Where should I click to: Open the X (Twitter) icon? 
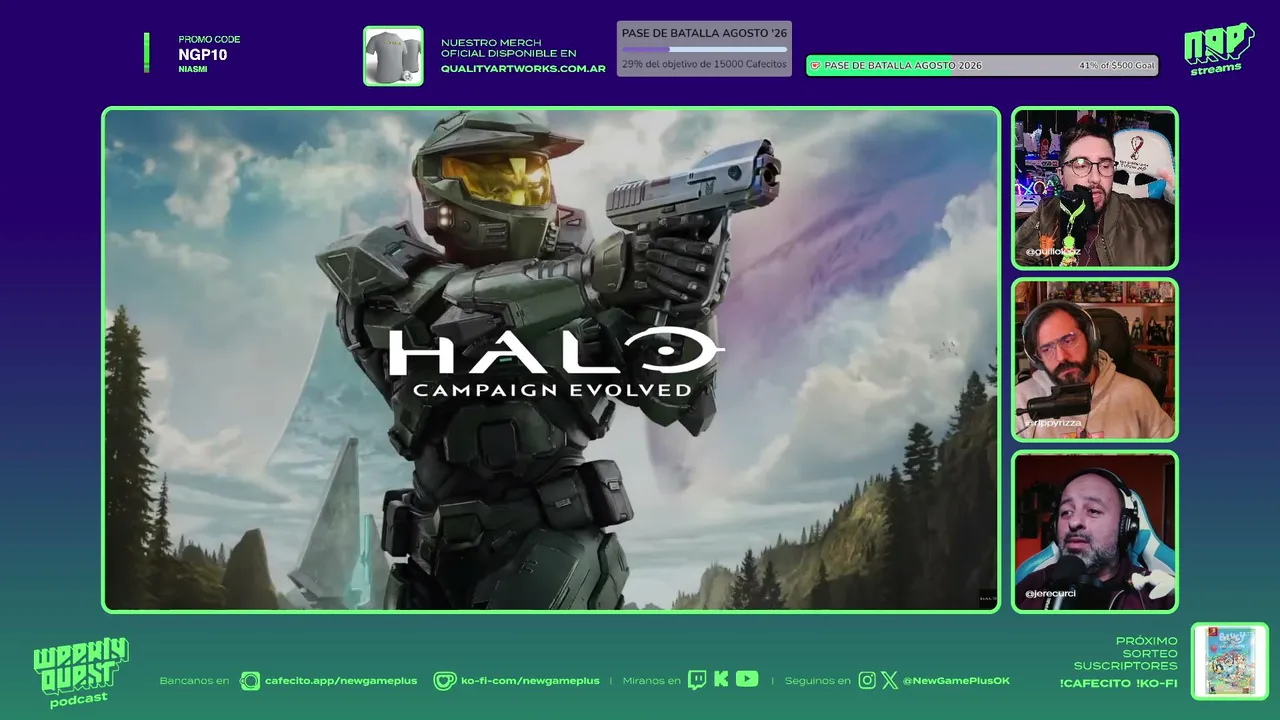pos(890,681)
